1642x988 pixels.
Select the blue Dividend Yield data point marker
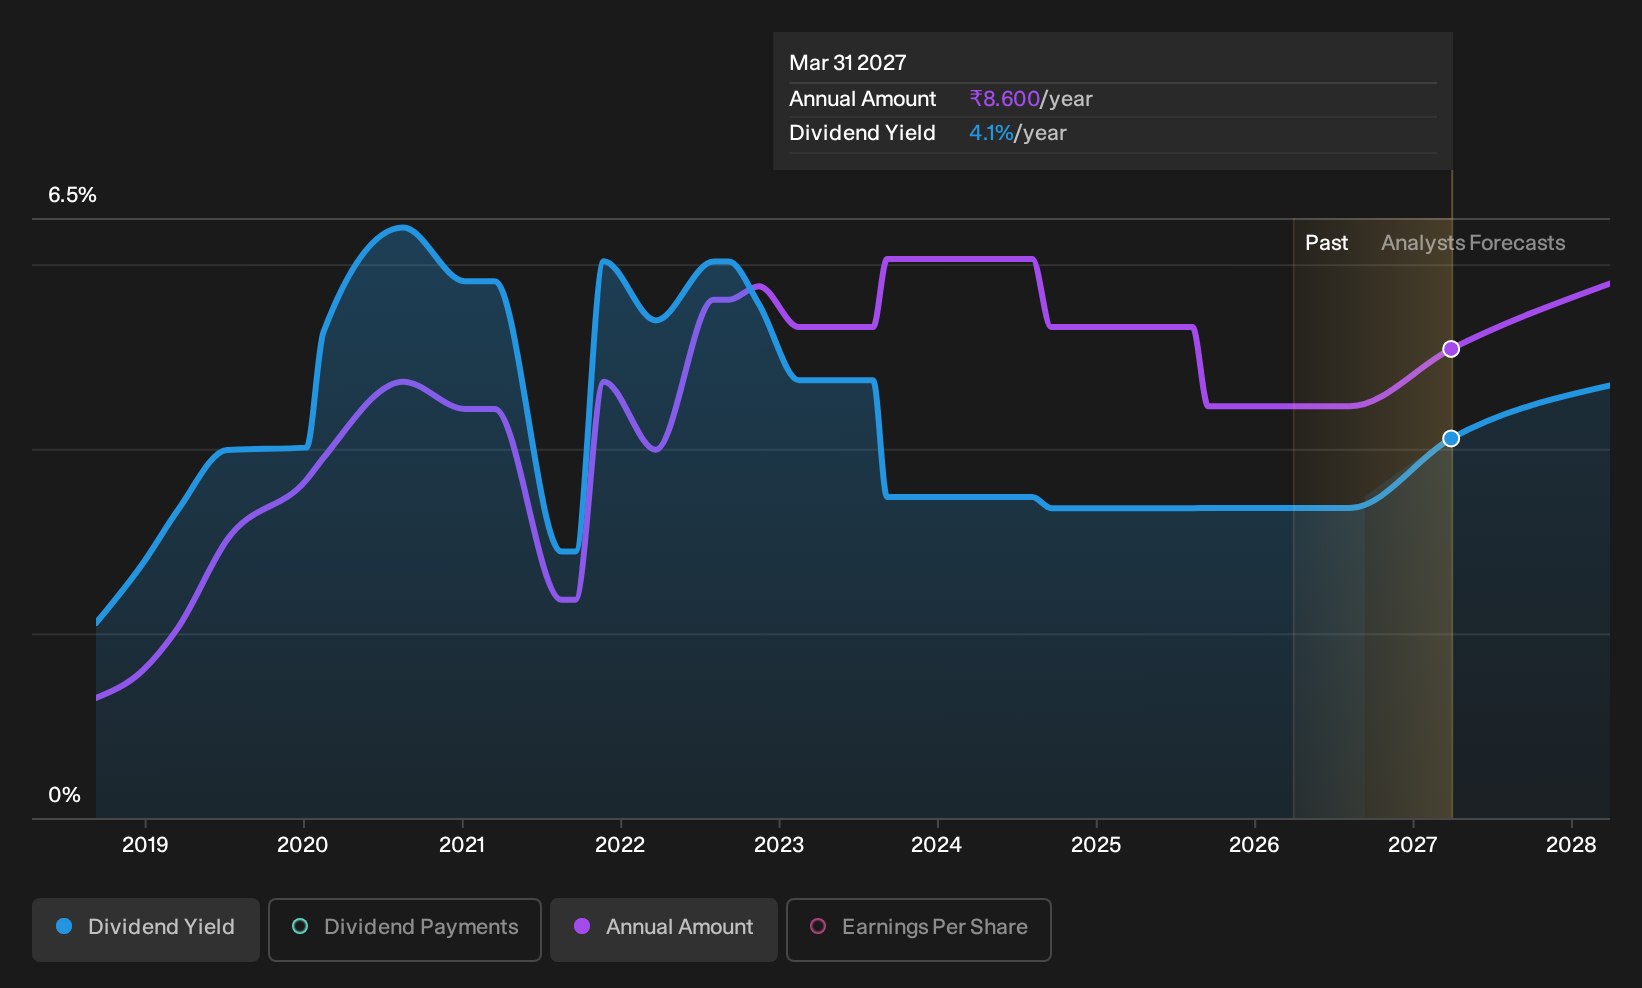(x=1451, y=438)
